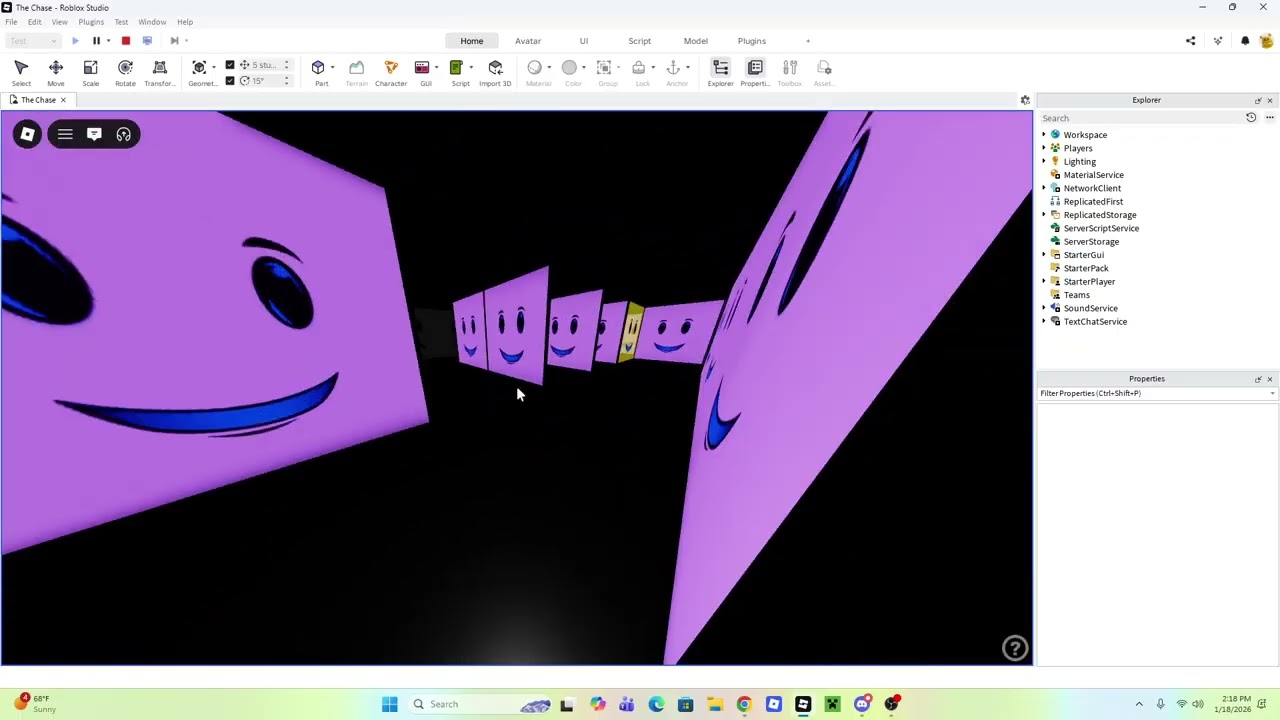
Task: Select the ReplicatedFirst item
Action: point(1093,202)
